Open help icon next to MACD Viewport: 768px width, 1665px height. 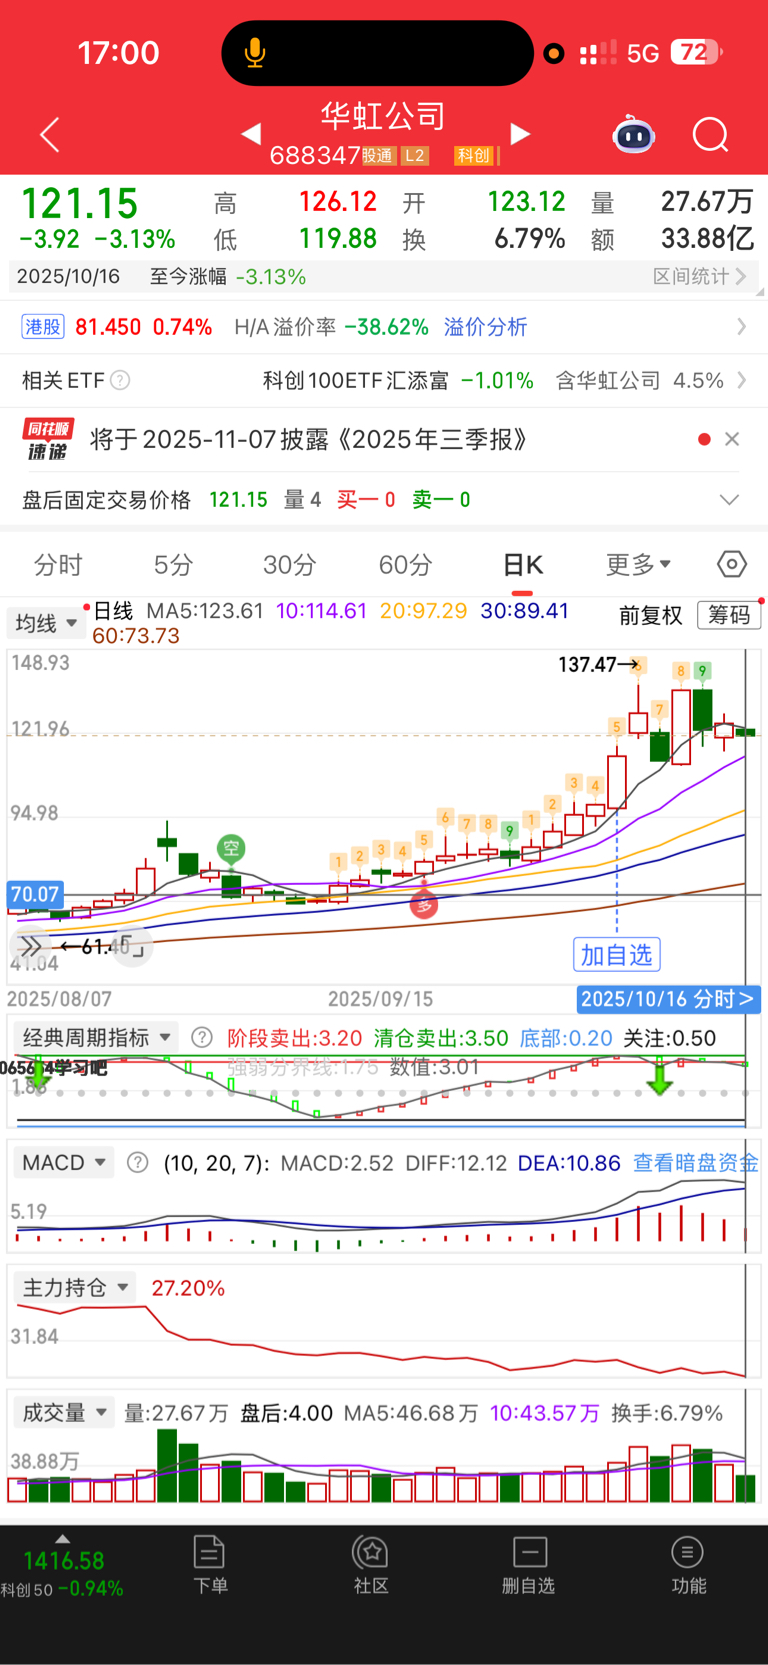pos(138,1162)
